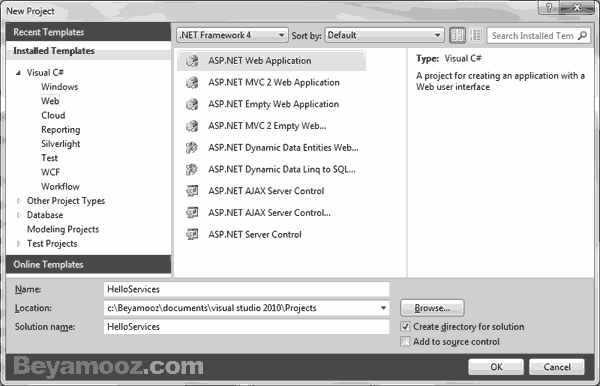
Task: Close the New Project dialog
Action: pos(577,8)
